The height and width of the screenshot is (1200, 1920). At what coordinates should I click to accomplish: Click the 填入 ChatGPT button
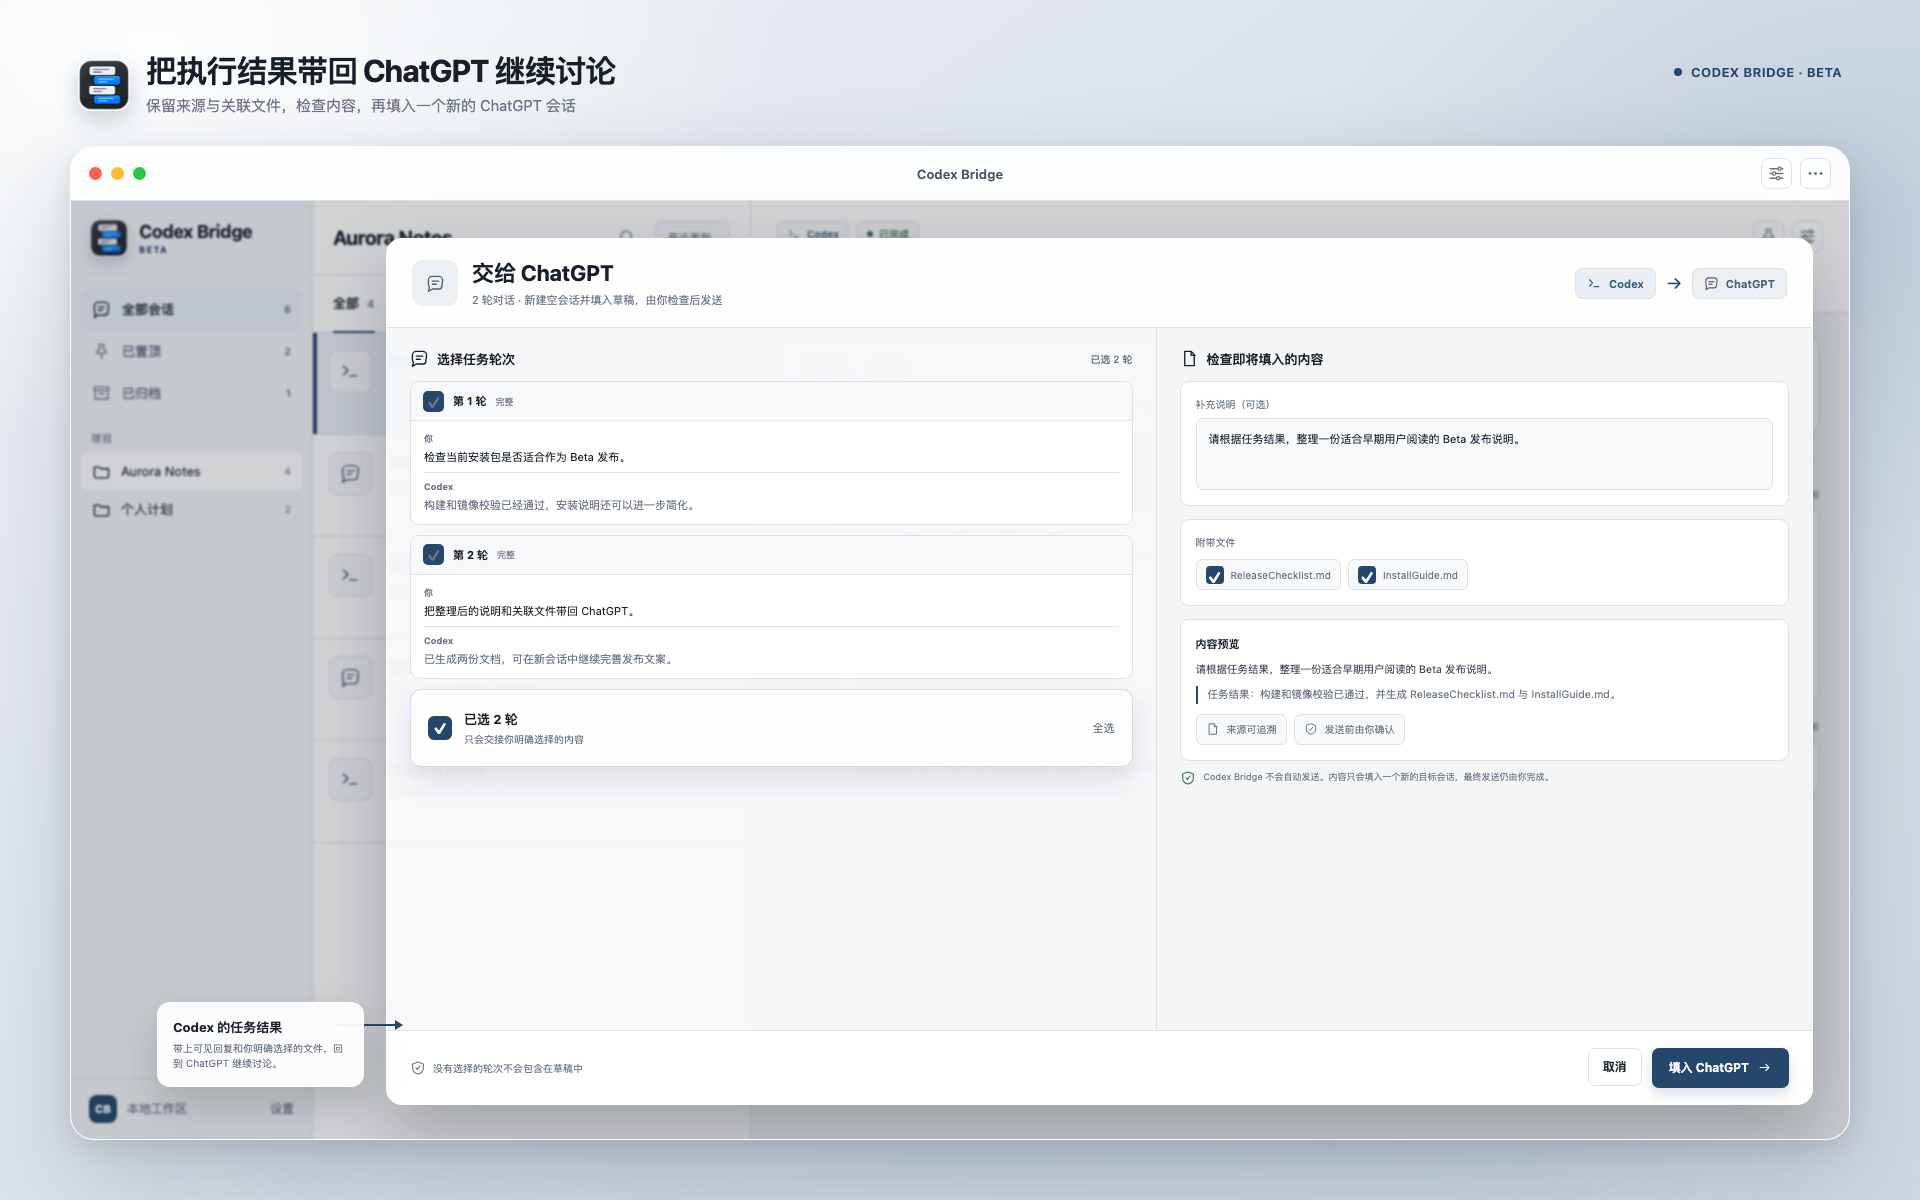pyautogui.click(x=1720, y=1067)
